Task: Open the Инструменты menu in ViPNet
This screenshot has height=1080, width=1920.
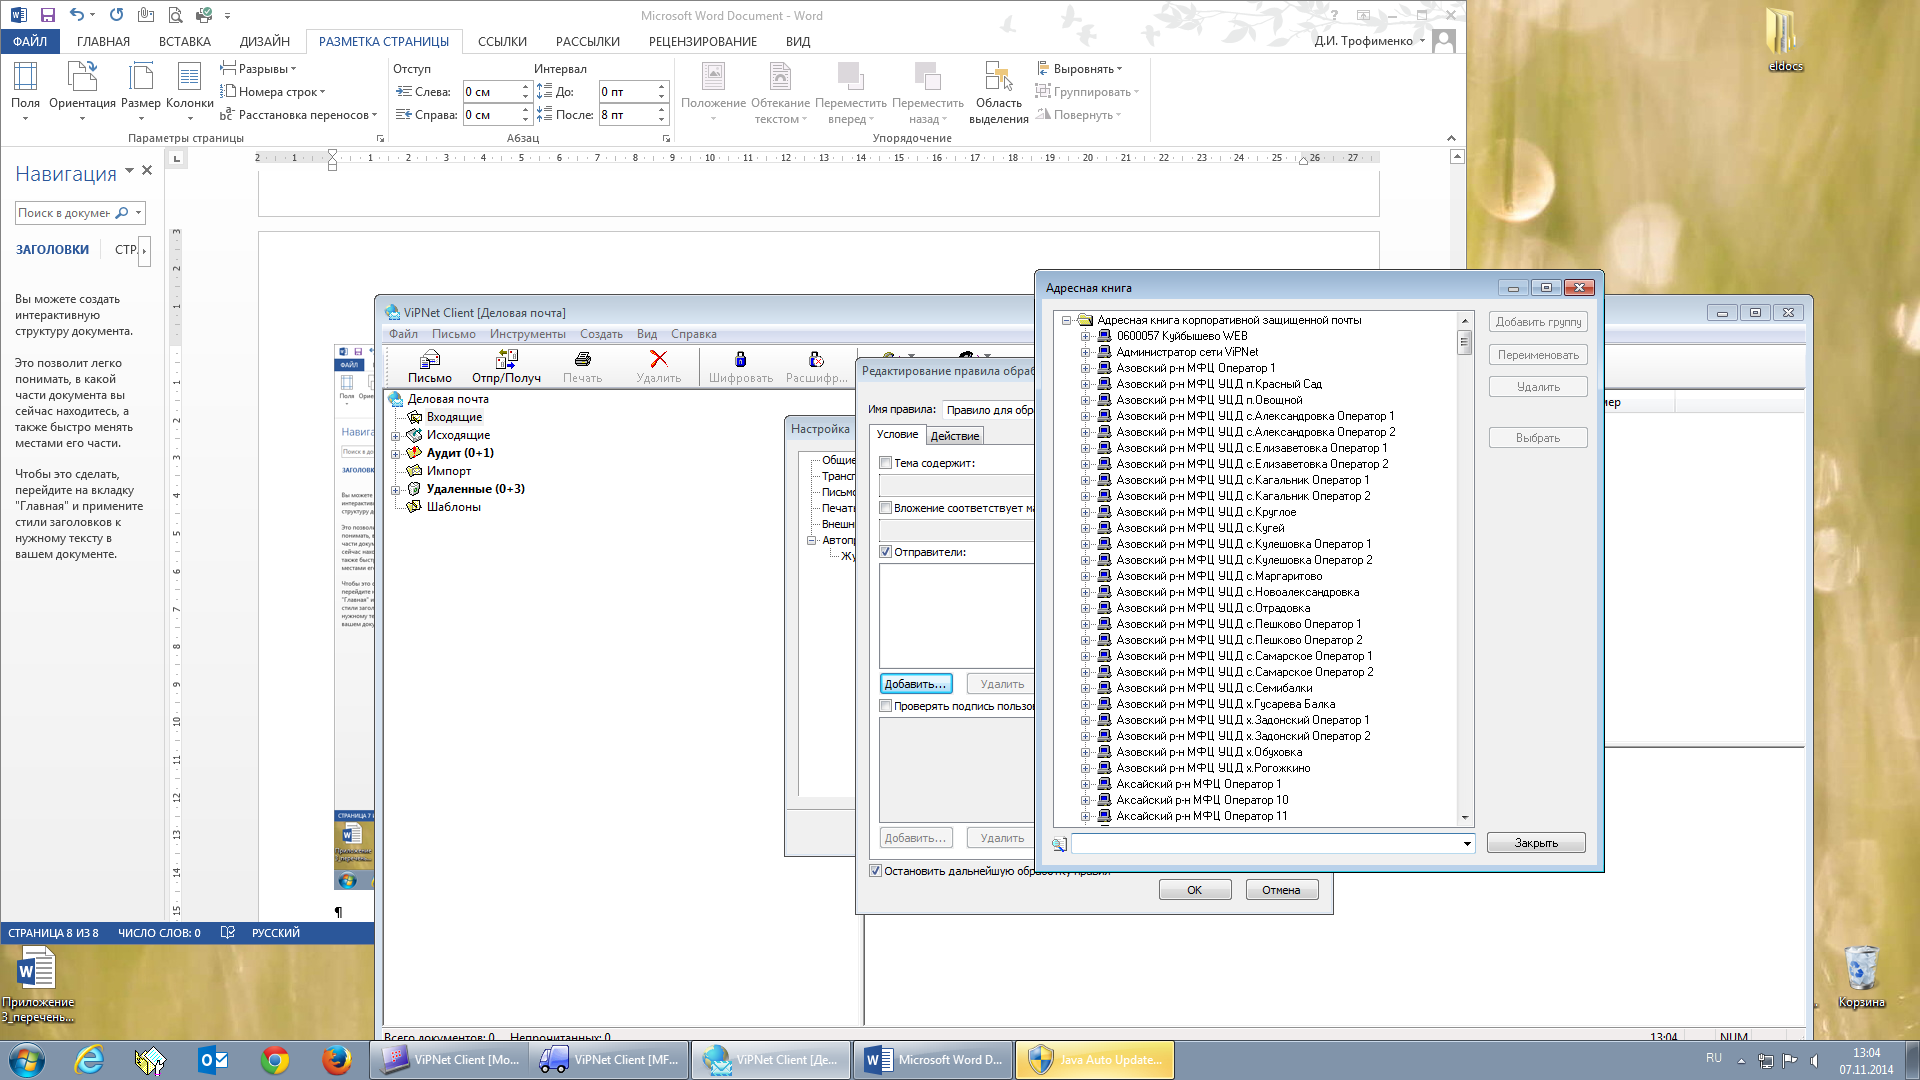Action: [527, 334]
